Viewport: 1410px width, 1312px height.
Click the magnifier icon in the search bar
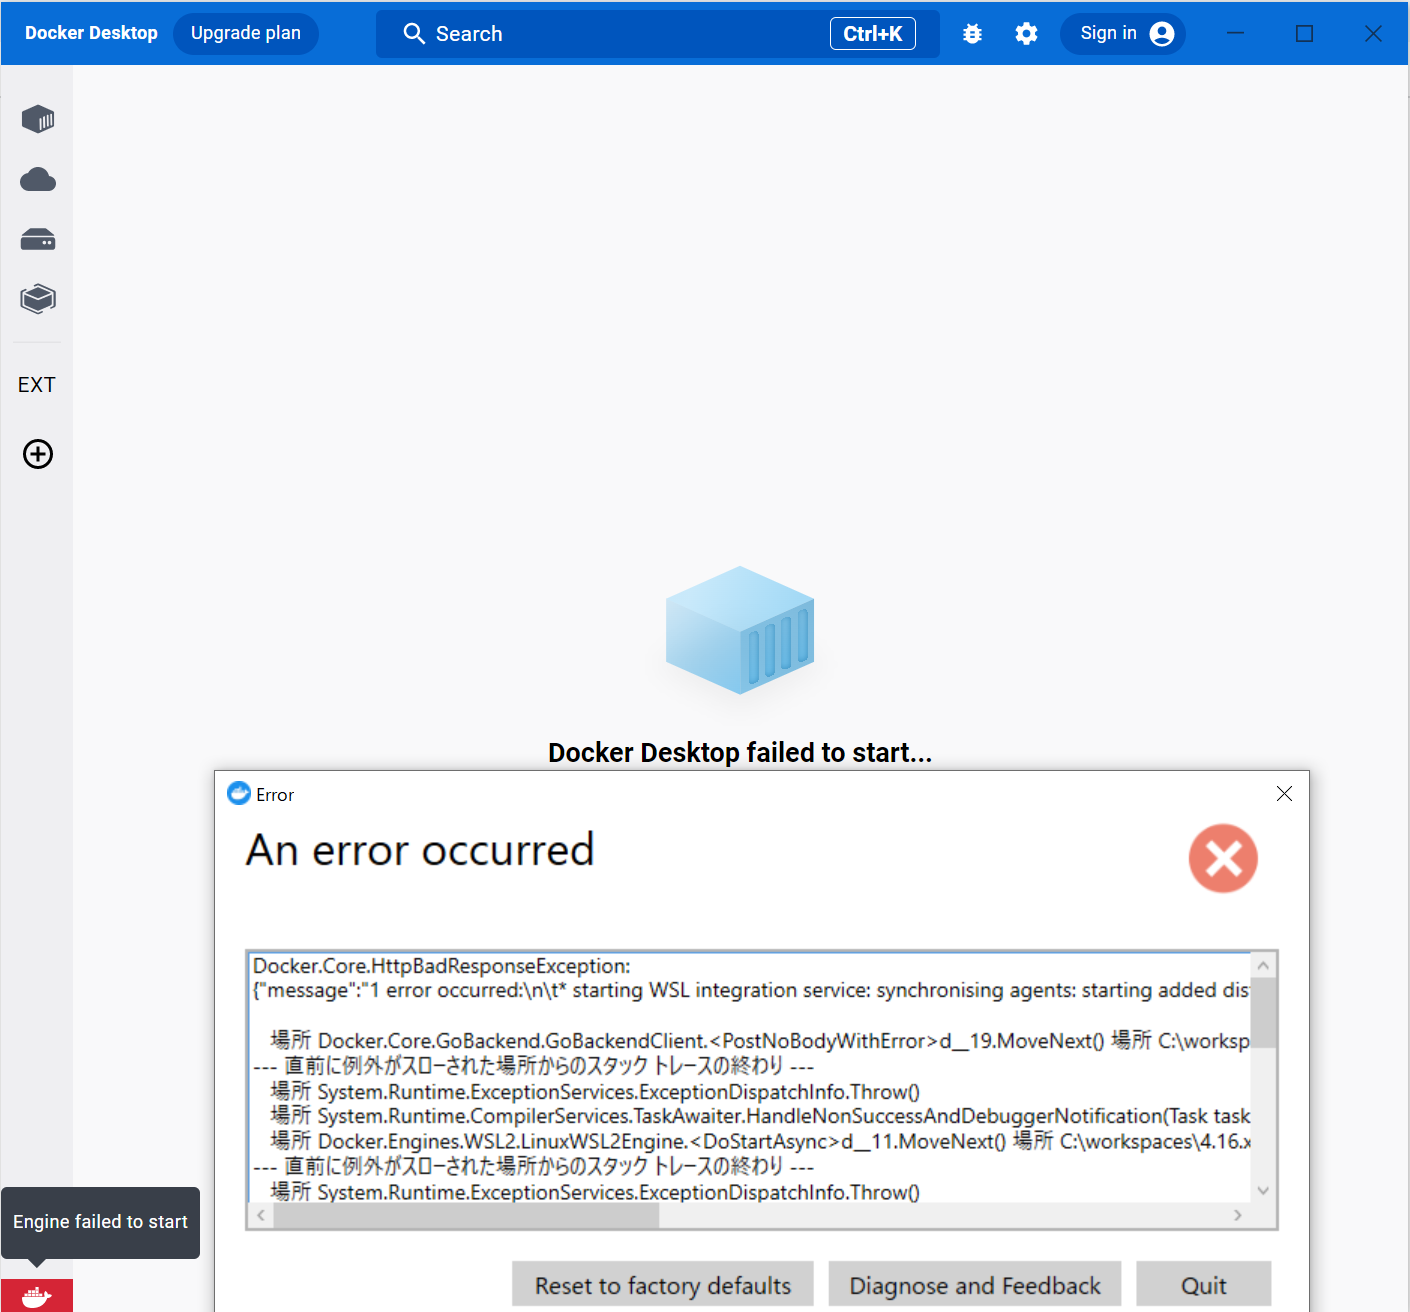[414, 34]
